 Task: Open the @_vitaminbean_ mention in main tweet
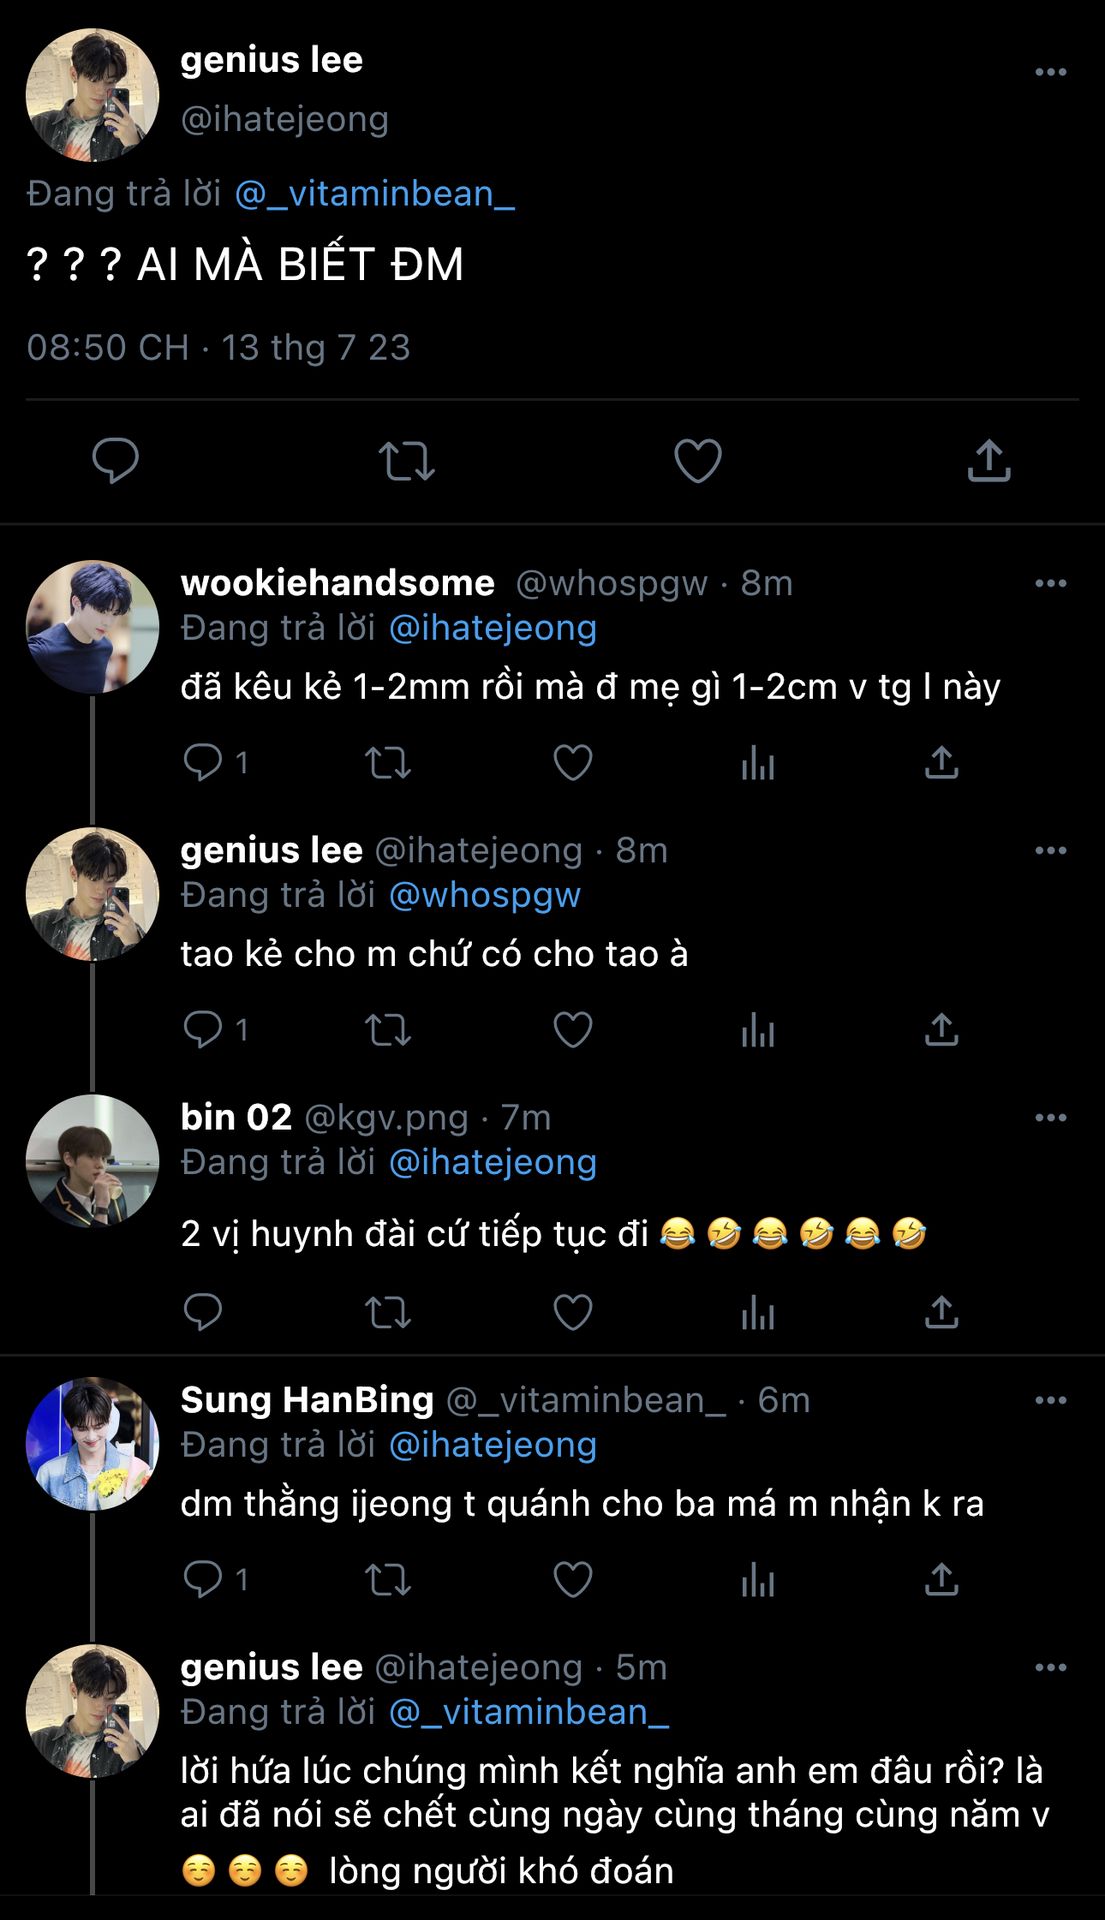click(x=374, y=193)
